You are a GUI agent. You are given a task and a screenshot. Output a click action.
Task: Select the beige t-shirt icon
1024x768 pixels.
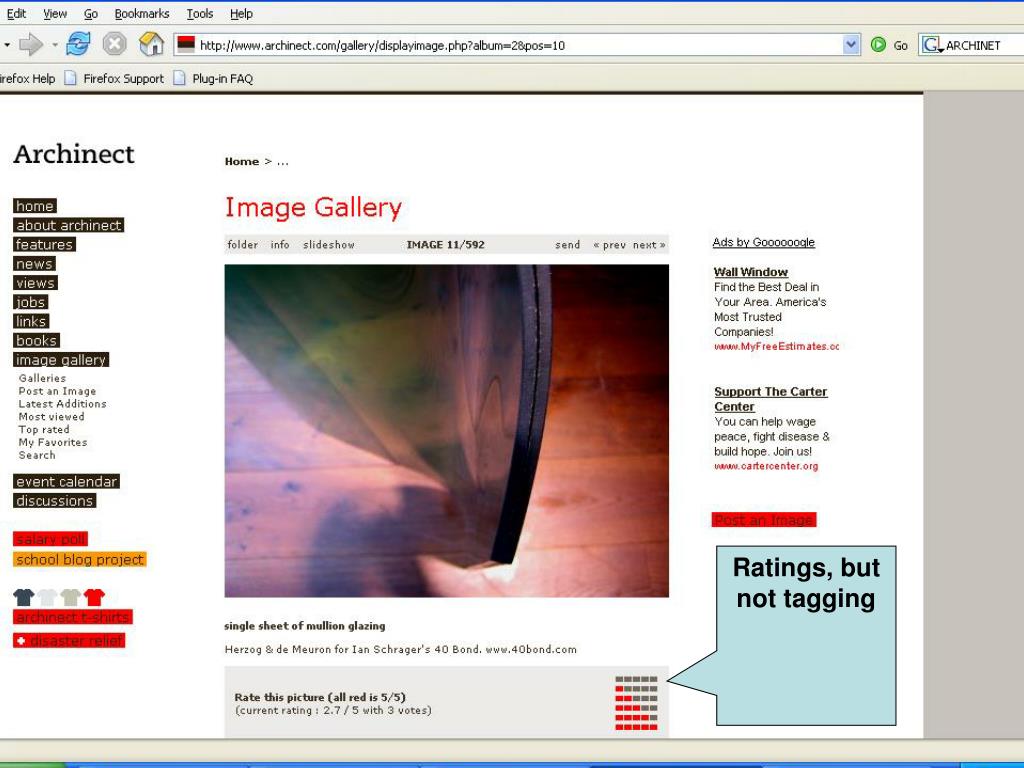71,597
